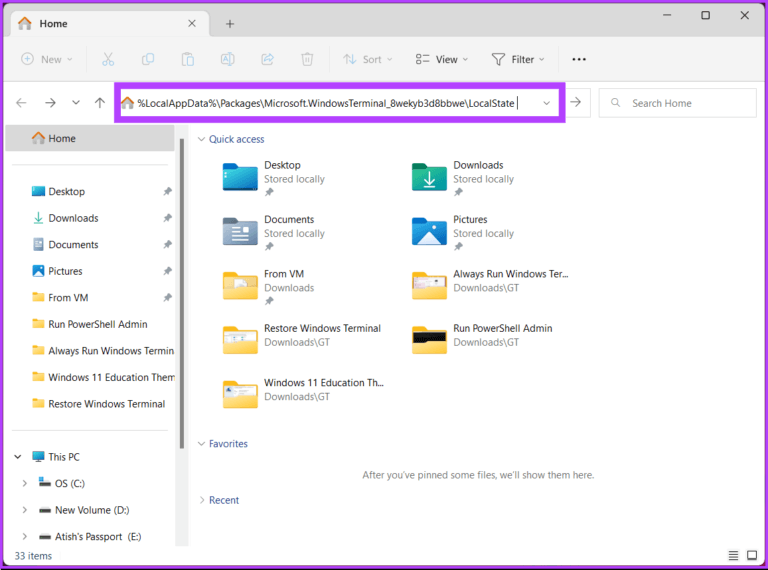Click the Delete trash icon
The height and width of the screenshot is (570, 768).
point(307,59)
